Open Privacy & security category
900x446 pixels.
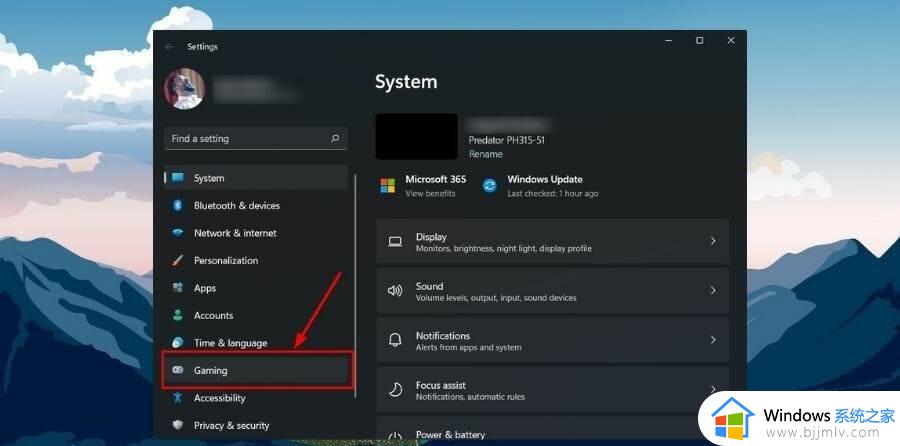coord(256,425)
